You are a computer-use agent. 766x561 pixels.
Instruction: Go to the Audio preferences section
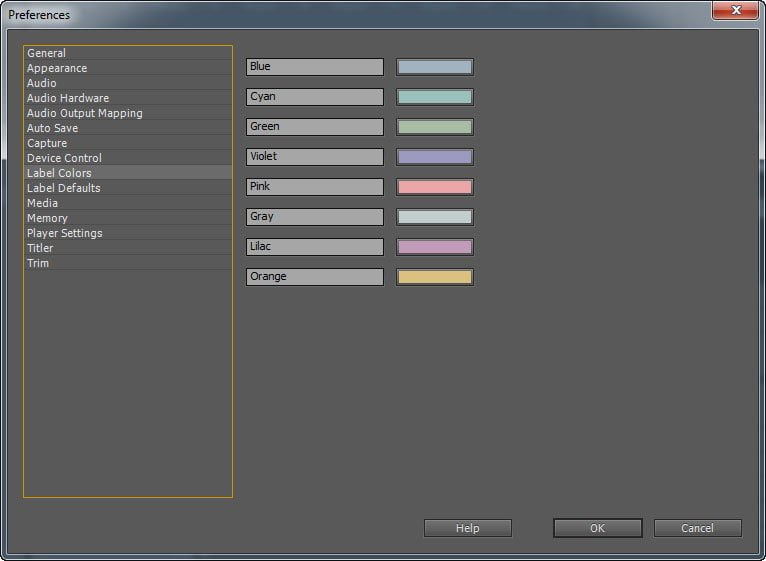[128, 83]
